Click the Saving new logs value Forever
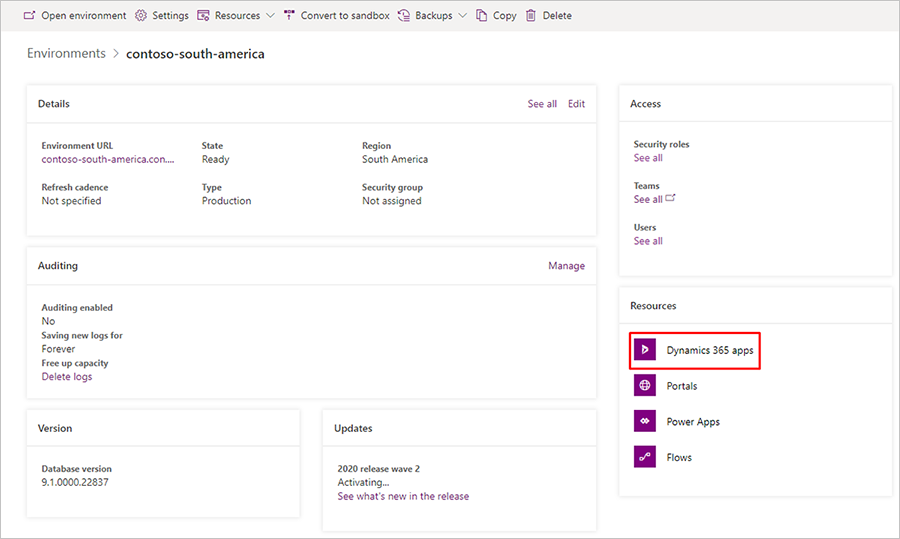The width and height of the screenshot is (900, 539). point(58,349)
